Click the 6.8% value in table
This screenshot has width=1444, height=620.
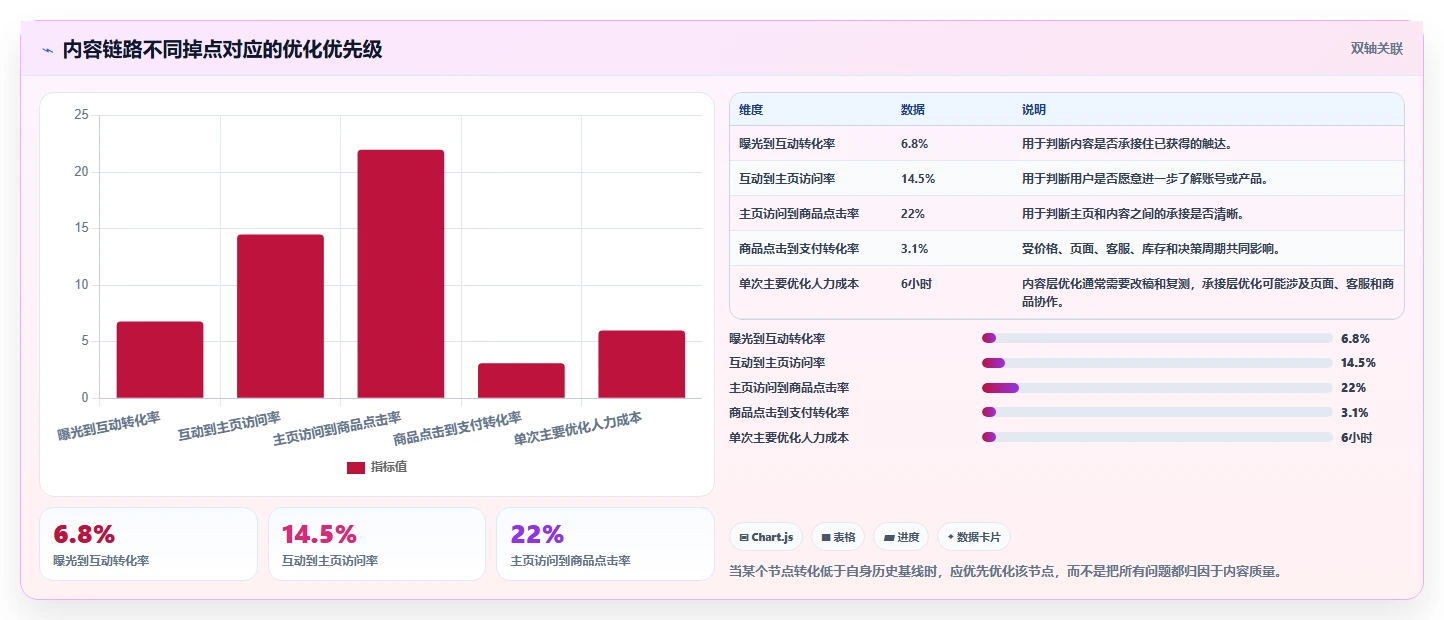point(915,144)
